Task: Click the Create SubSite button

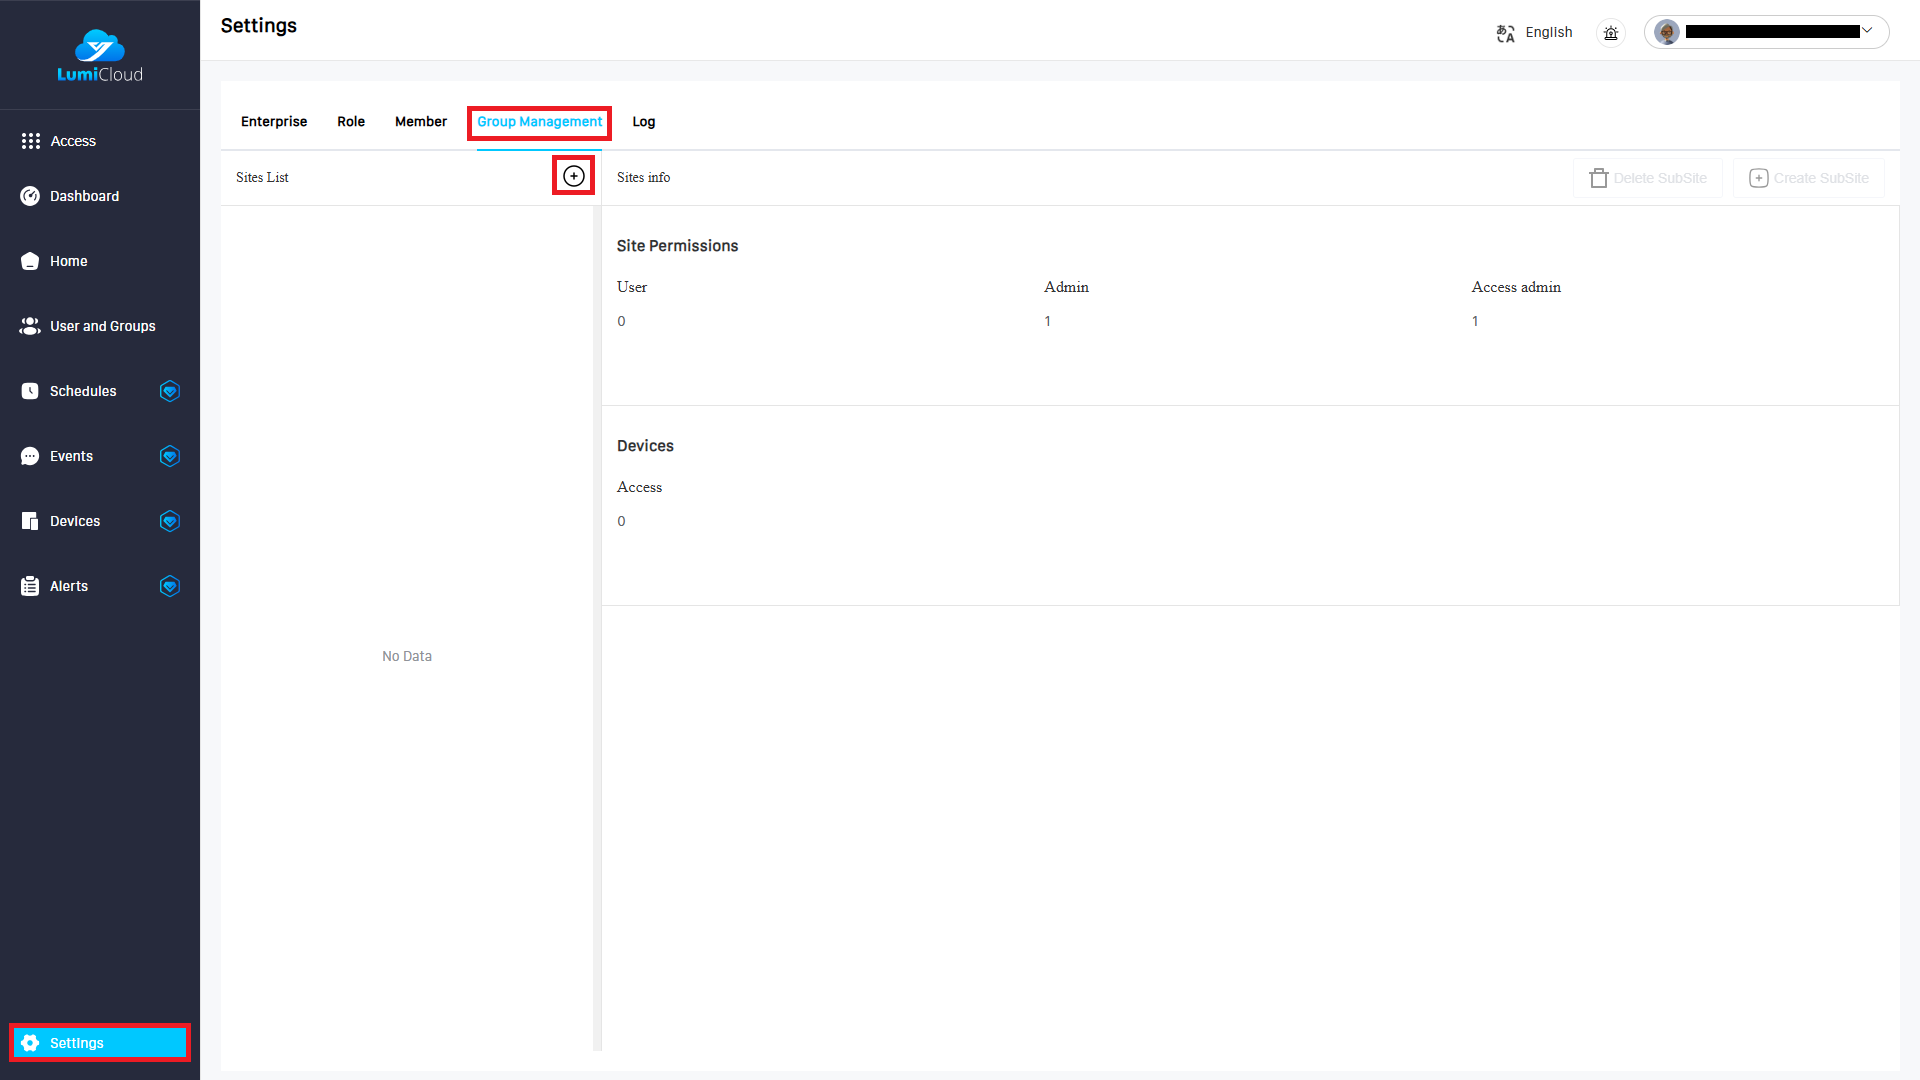Action: tap(1809, 178)
